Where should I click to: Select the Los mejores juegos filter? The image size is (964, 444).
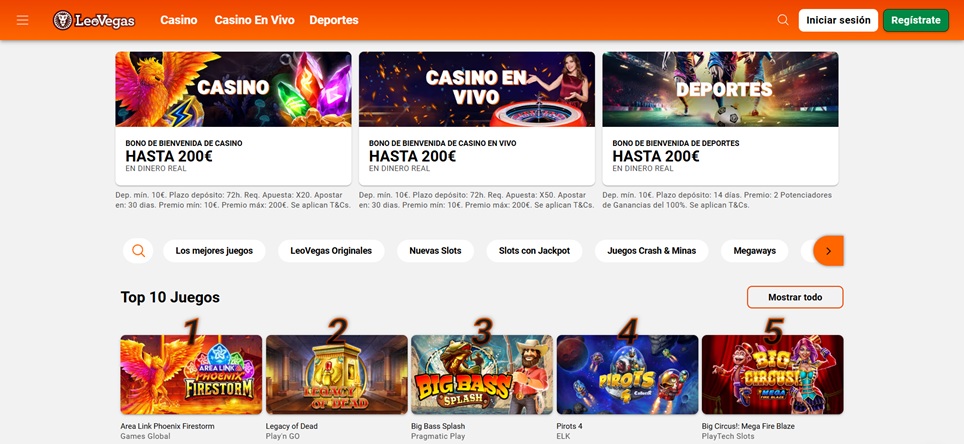(x=214, y=251)
